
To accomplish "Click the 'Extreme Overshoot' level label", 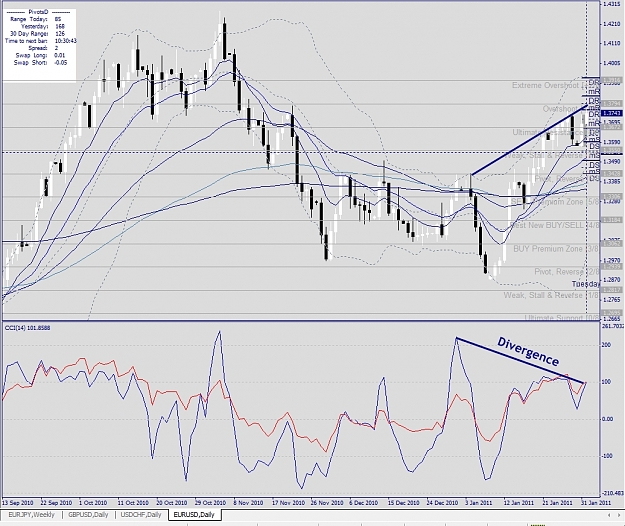I will (x=554, y=85).
